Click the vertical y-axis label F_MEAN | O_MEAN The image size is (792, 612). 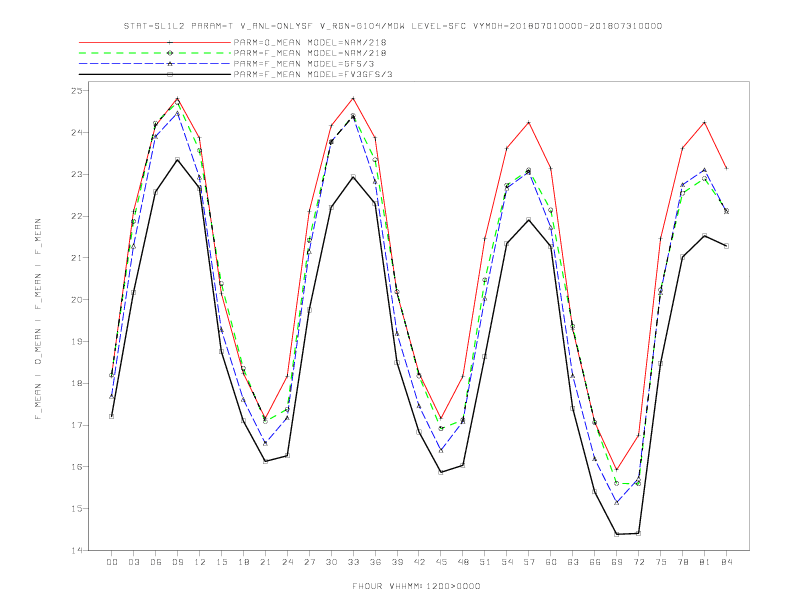pyautogui.click(x=38, y=319)
